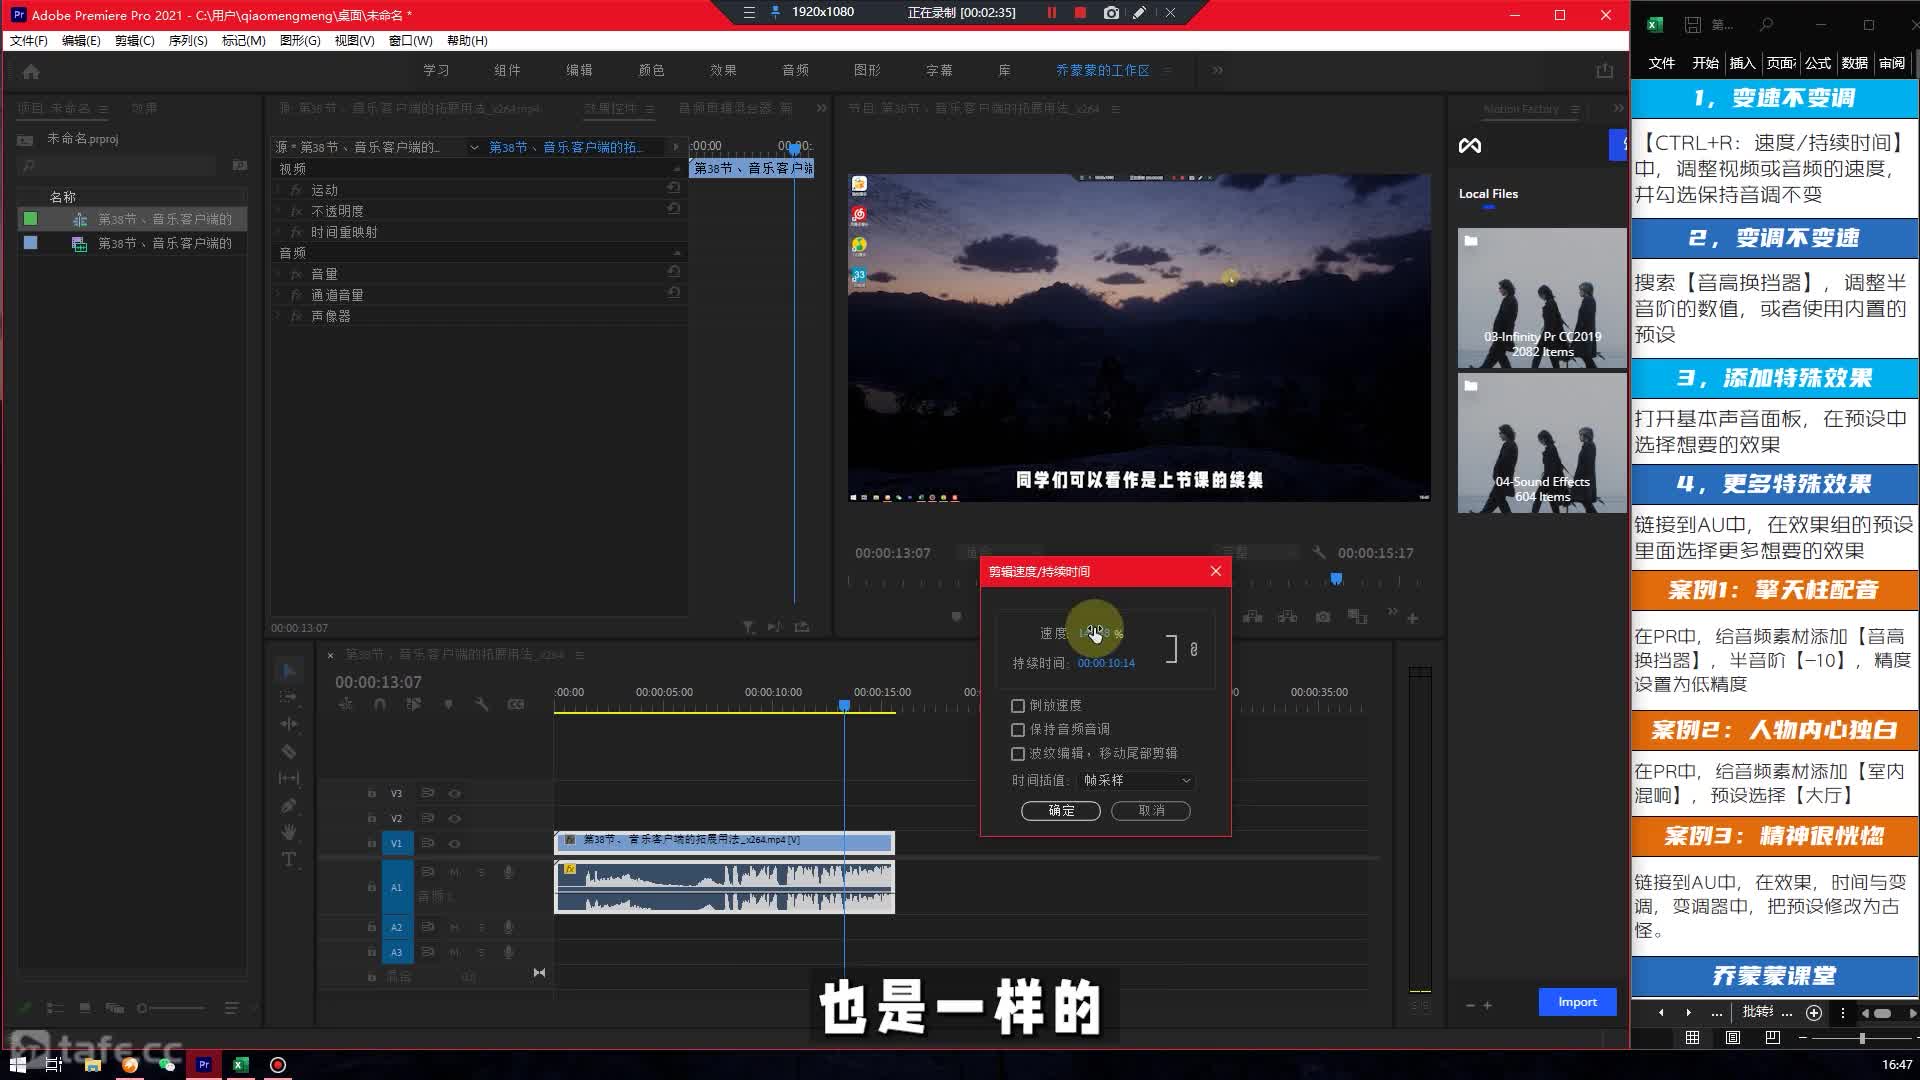
Task: Switch to the 音频 workspace tab
Action: [795, 70]
